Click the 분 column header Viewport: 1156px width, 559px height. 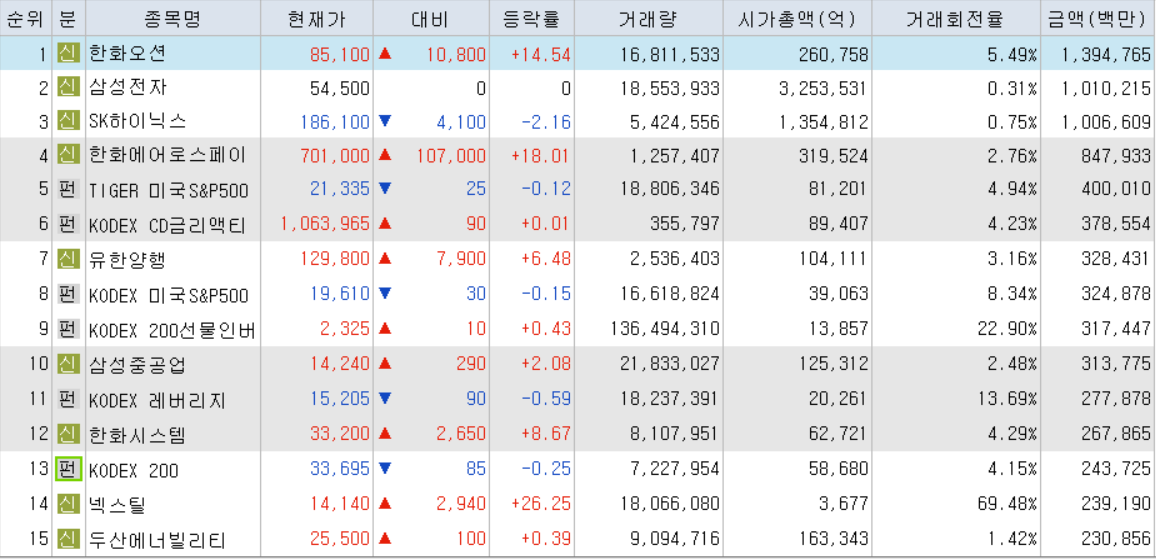pyautogui.click(x=69, y=18)
